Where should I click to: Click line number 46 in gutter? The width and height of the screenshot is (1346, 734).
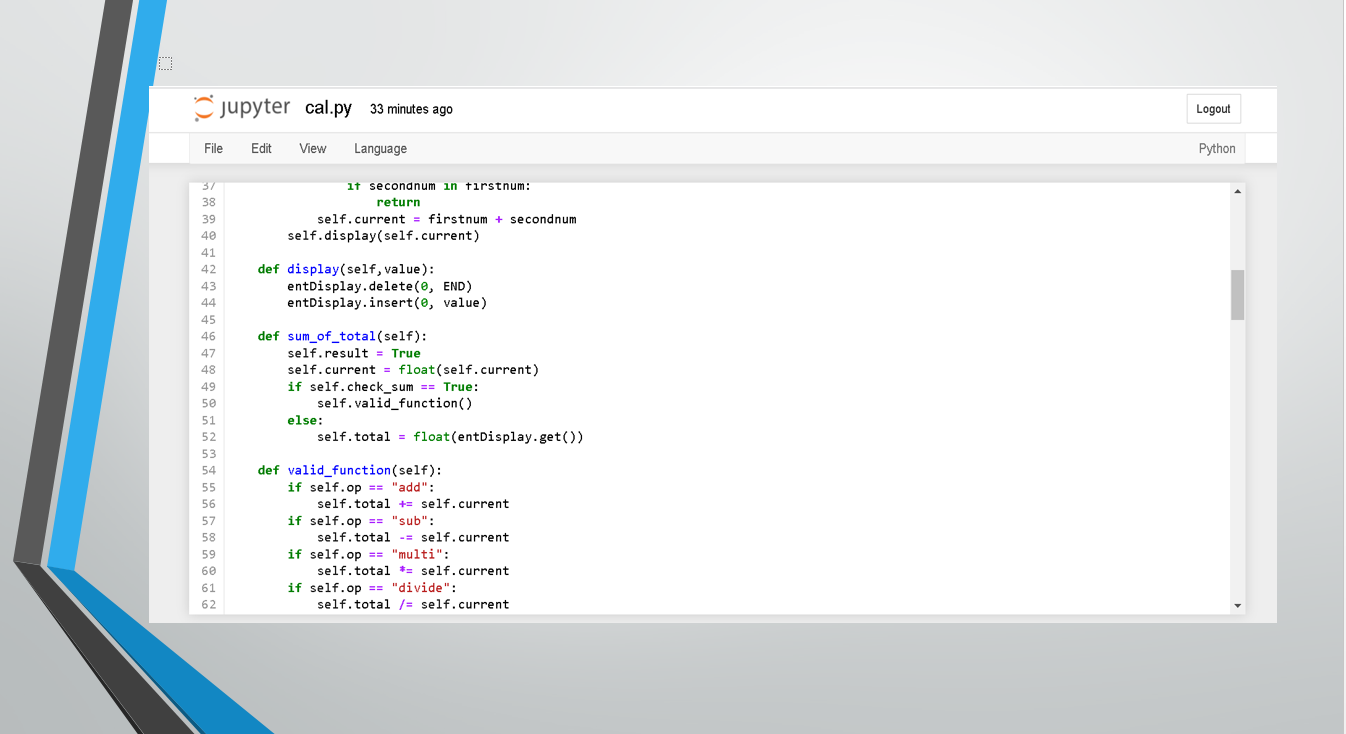(208, 336)
